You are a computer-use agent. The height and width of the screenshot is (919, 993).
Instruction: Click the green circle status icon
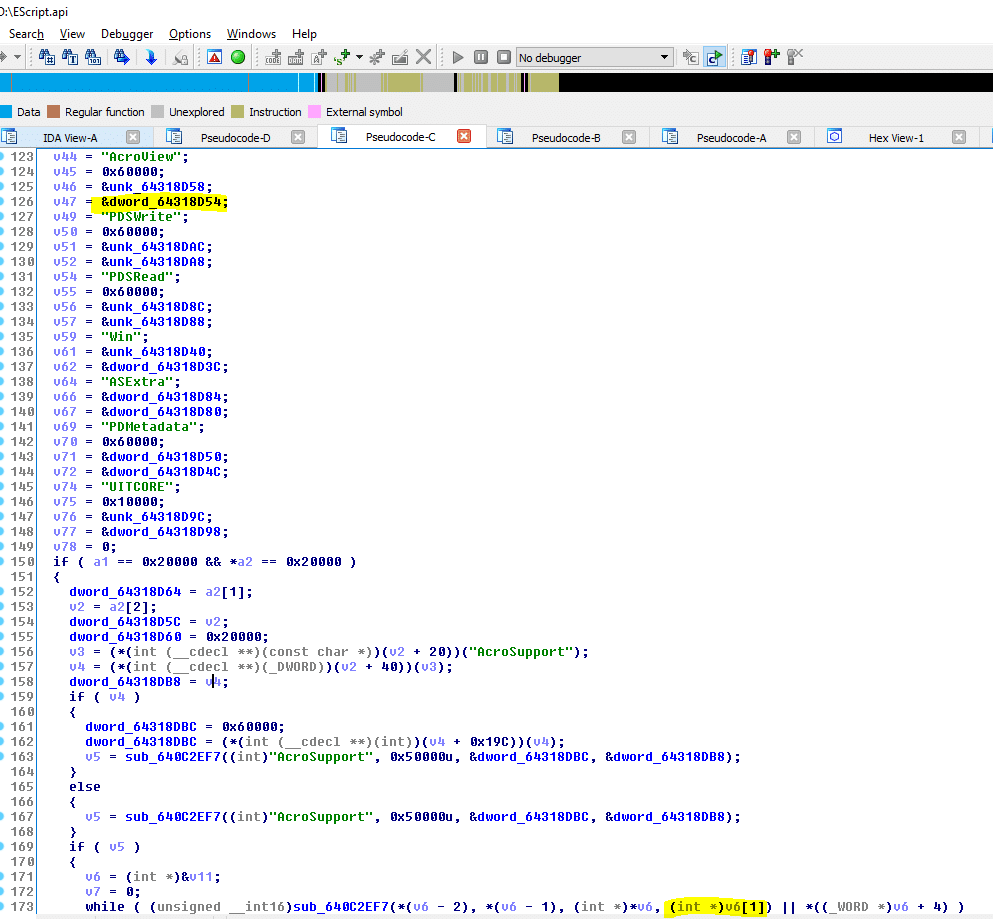pos(238,58)
